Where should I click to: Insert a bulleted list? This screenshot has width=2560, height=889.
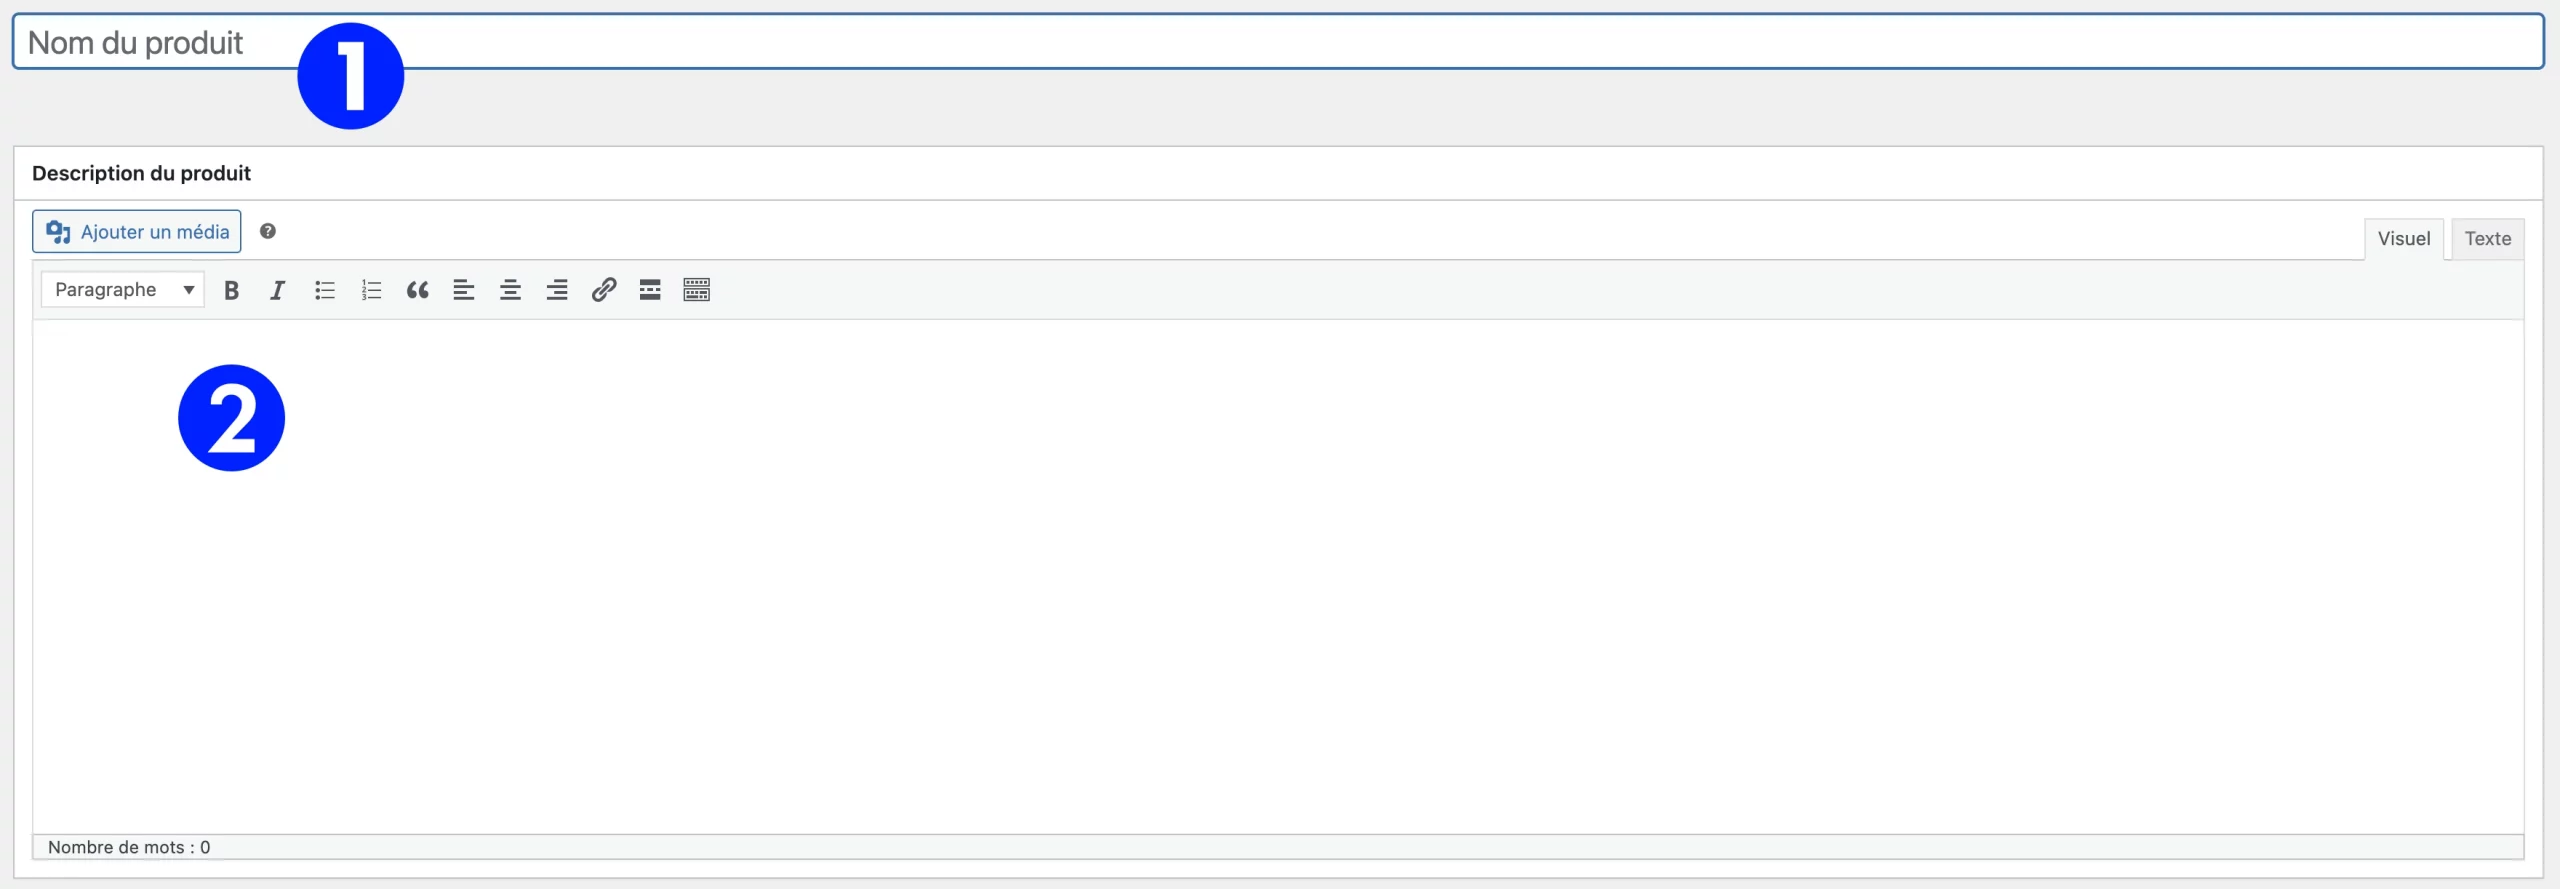[x=324, y=290]
